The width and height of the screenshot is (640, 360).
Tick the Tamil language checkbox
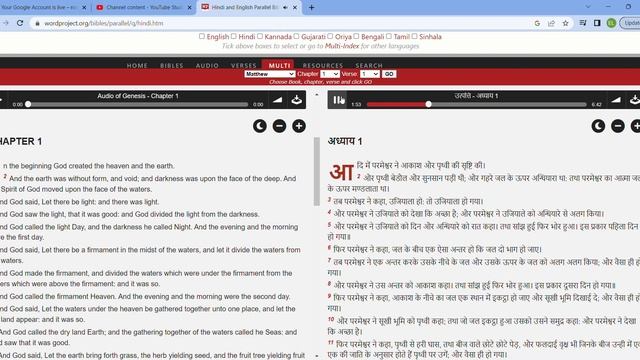(x=389, y=36)
